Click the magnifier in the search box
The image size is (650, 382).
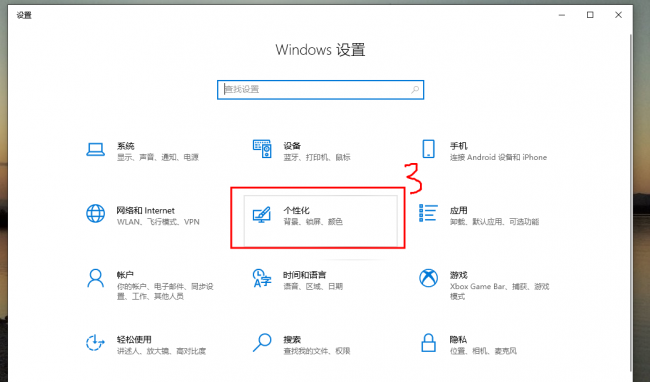point(415,89)
